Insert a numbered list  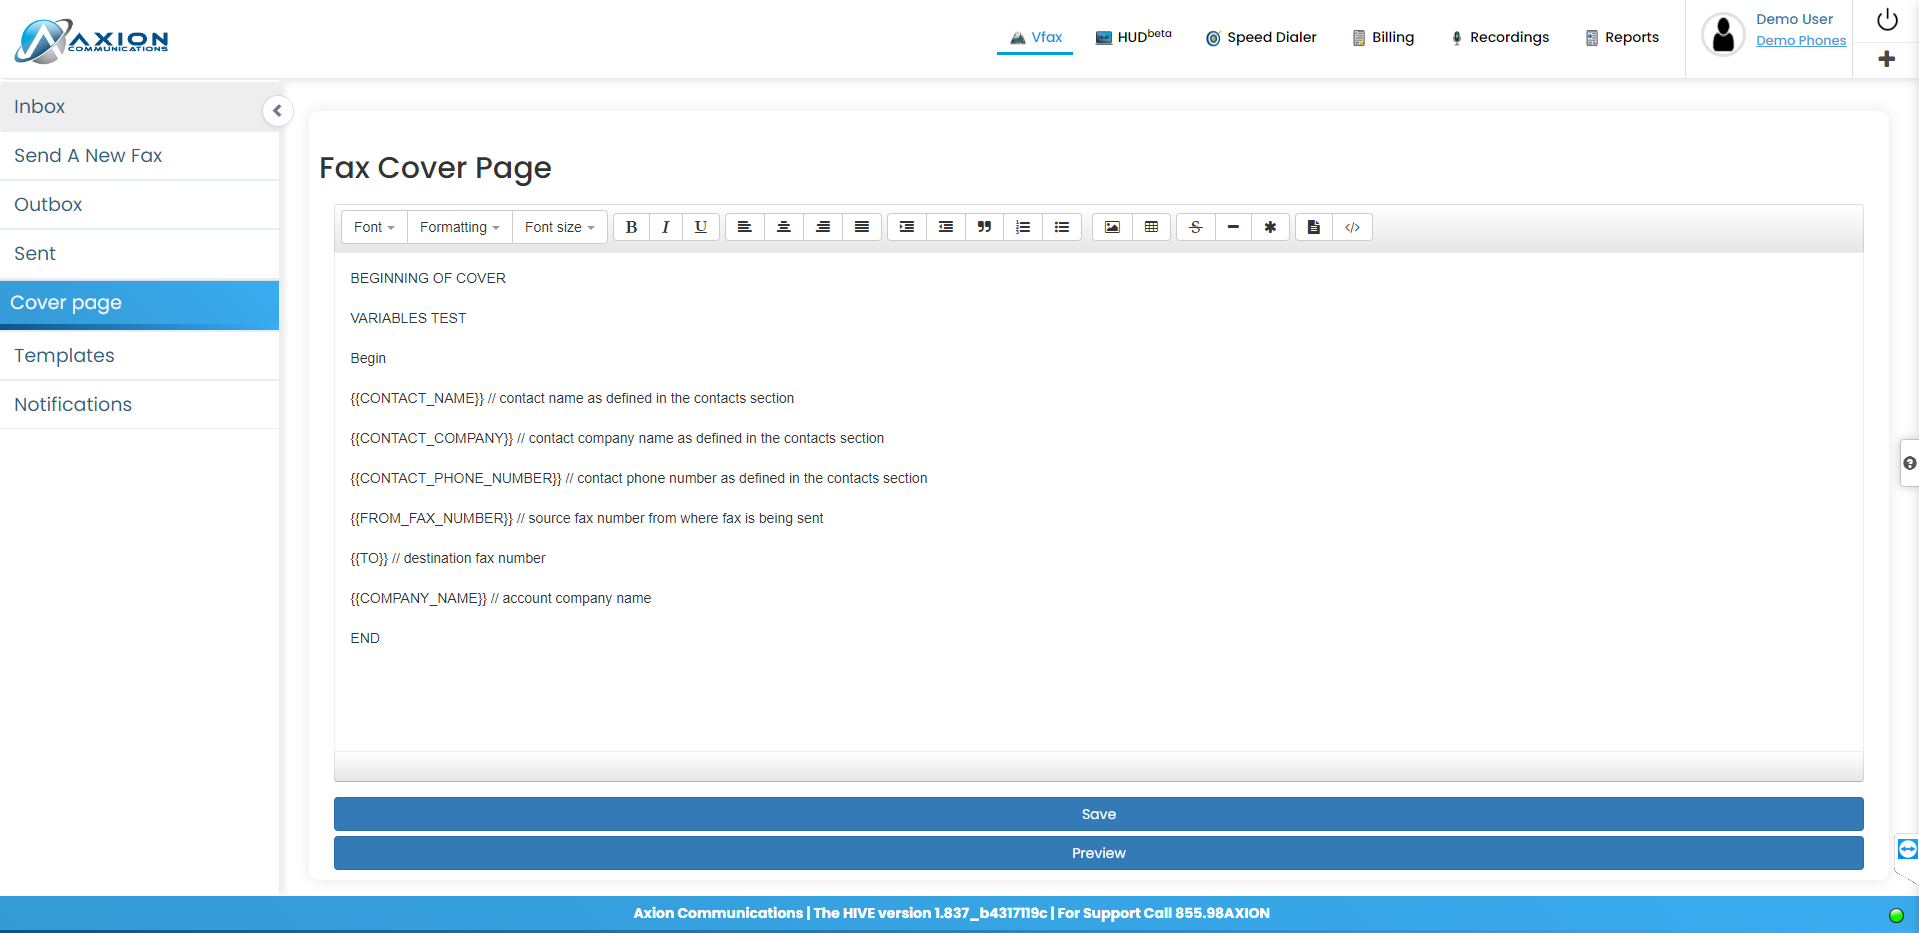pyautogui.click(x=1023, y=227)
